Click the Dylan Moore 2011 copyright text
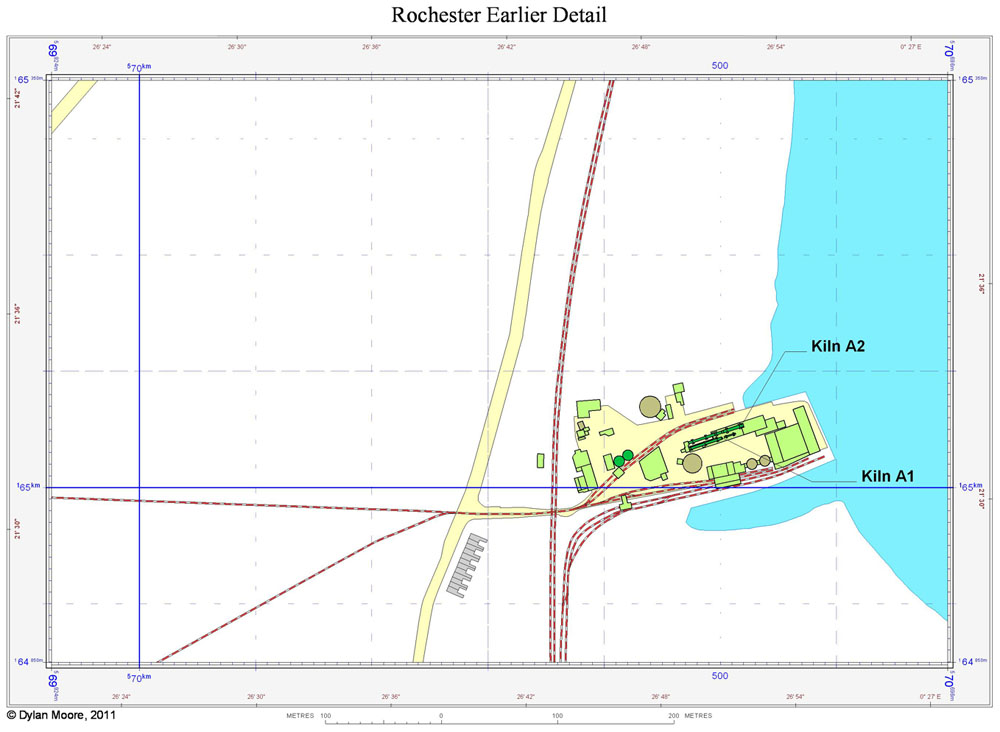 (60, 716)
